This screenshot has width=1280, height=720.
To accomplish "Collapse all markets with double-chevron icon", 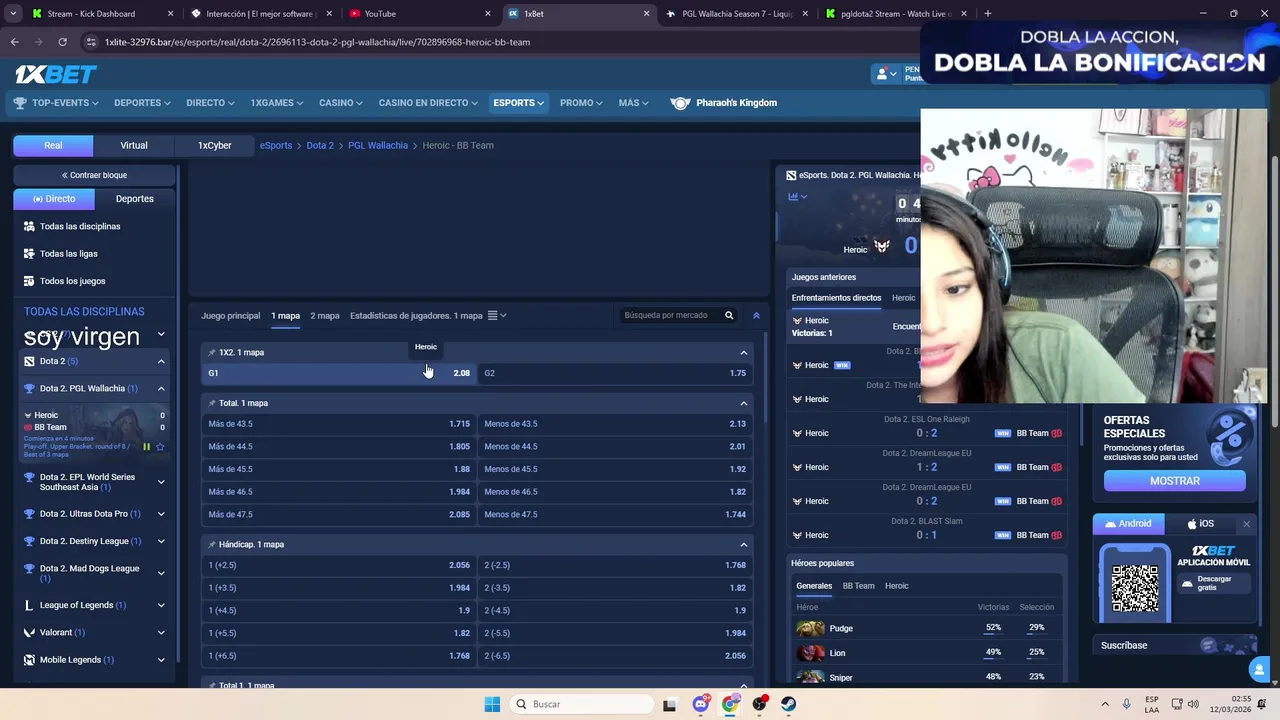I will point(756,315).
